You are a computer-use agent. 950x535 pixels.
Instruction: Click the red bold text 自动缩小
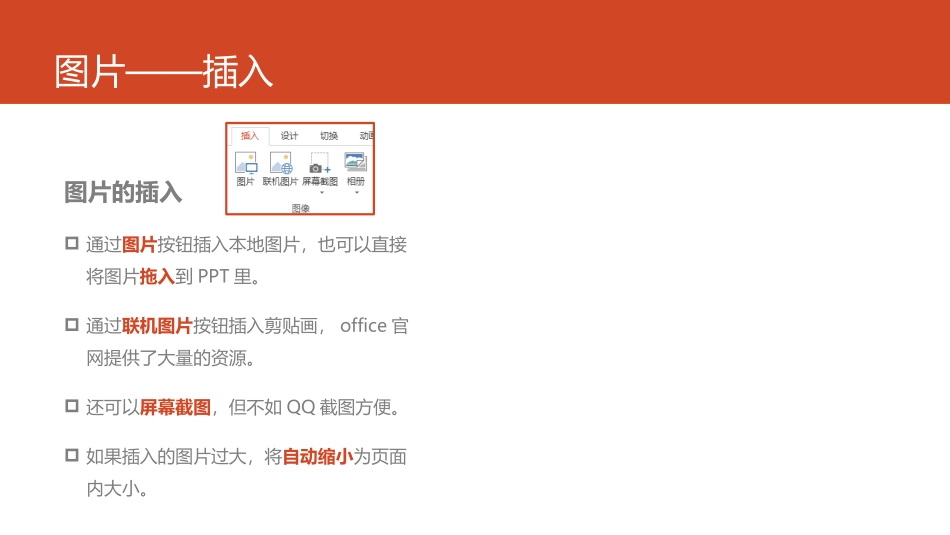point(317,456)
